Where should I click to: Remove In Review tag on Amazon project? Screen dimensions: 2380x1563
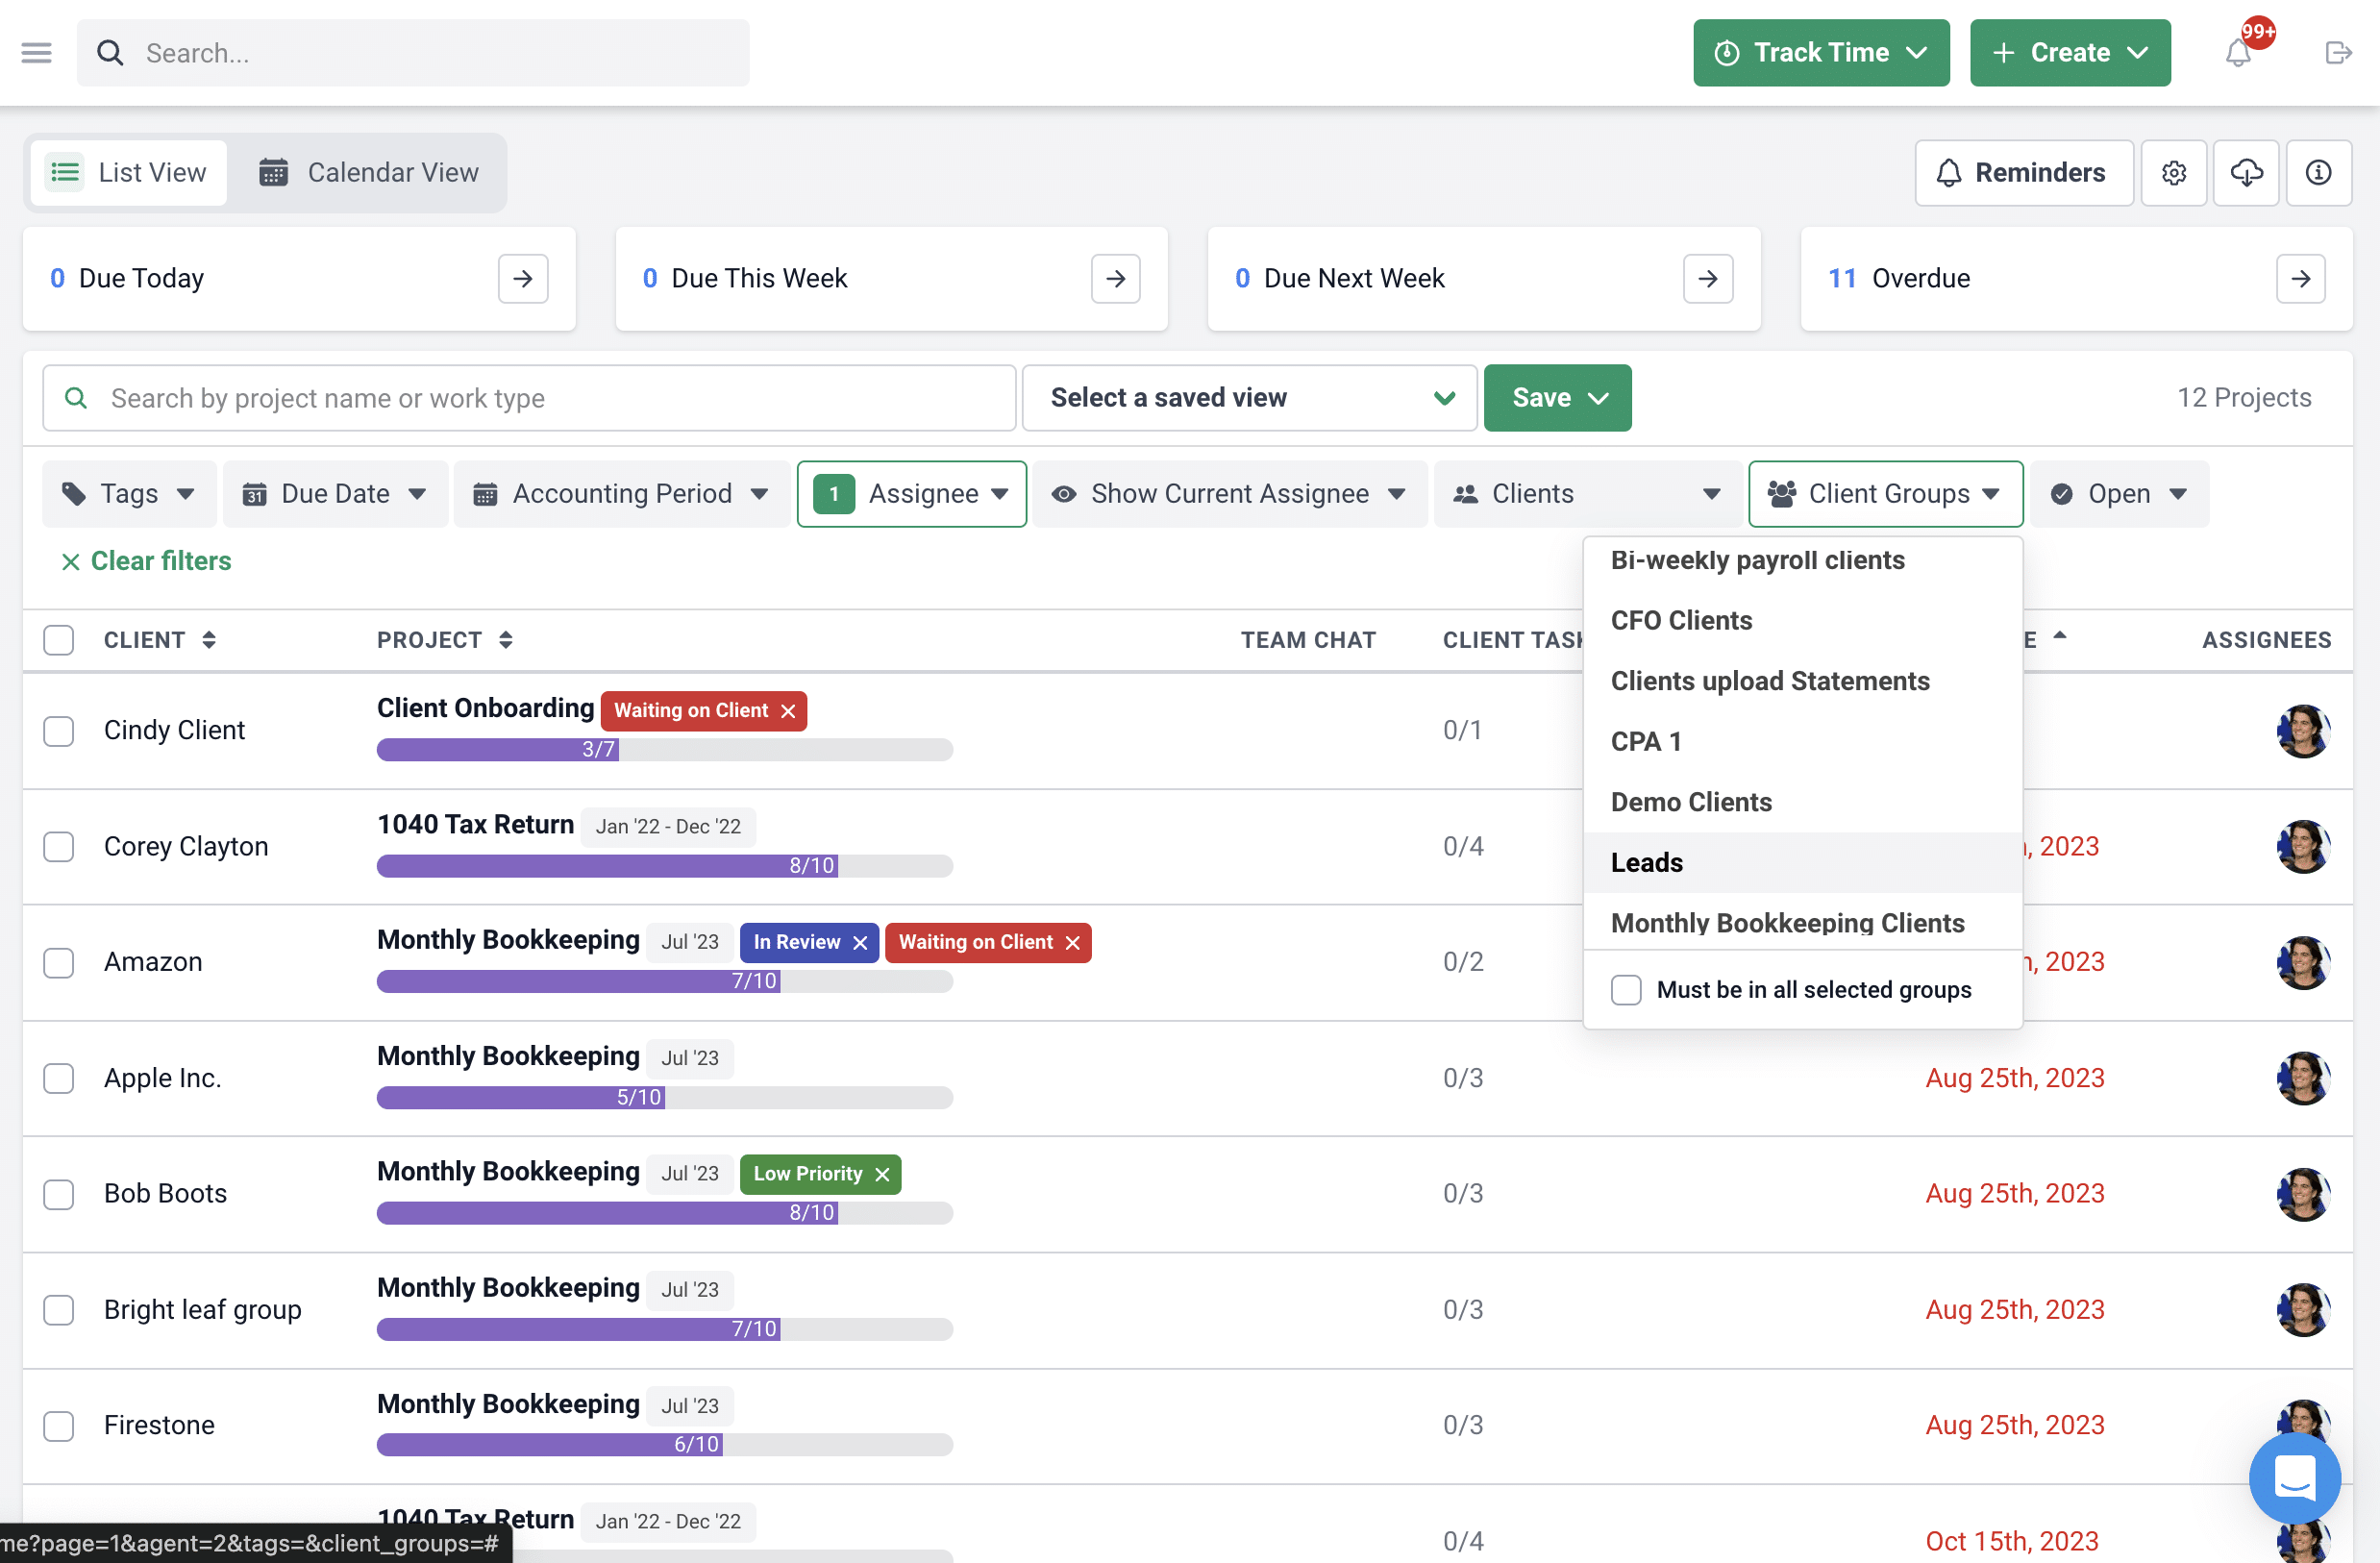coord(860,943)
